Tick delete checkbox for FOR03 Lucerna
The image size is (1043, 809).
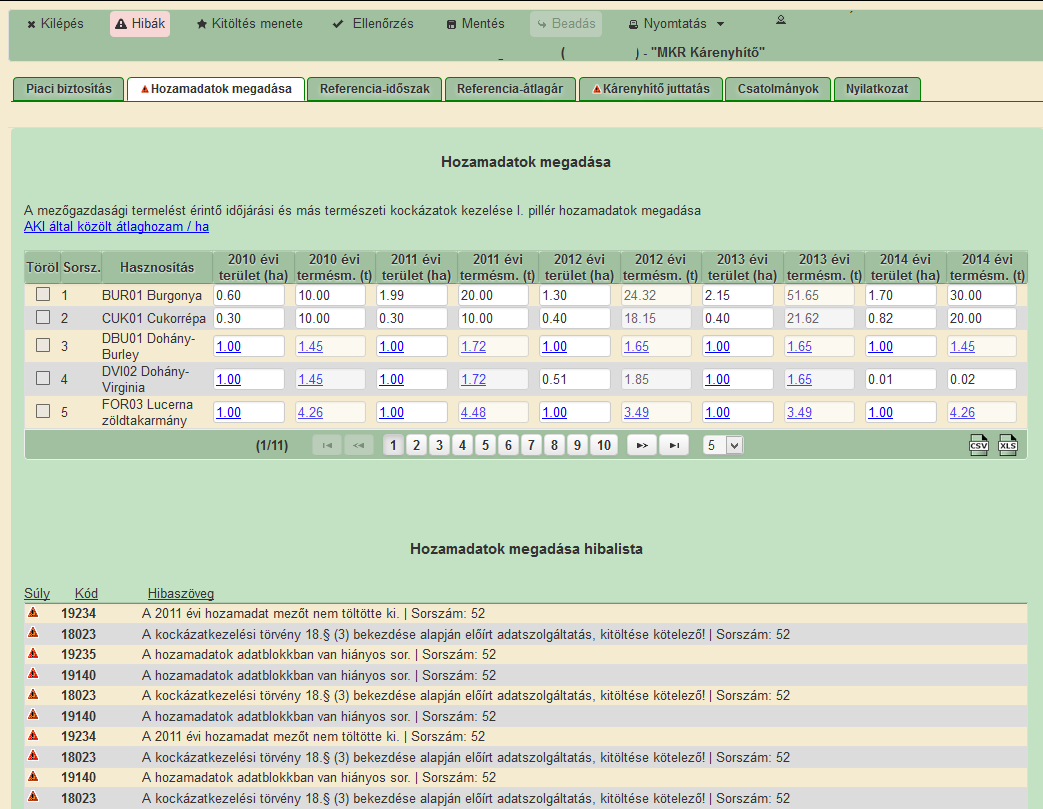click(43, 411)
